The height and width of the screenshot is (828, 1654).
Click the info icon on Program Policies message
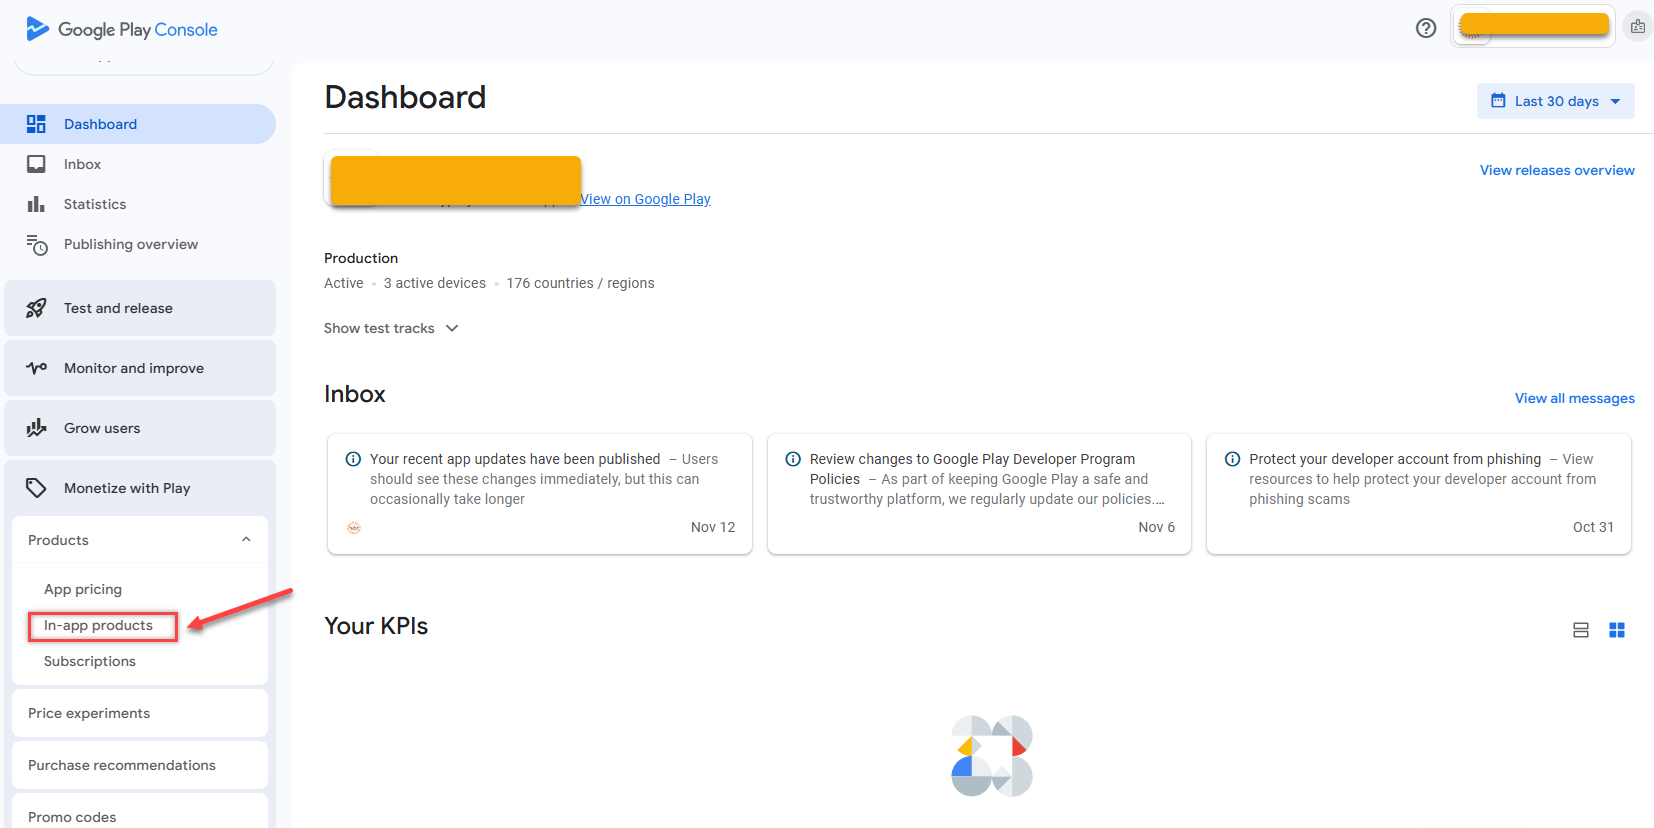(x=793, y=459)
